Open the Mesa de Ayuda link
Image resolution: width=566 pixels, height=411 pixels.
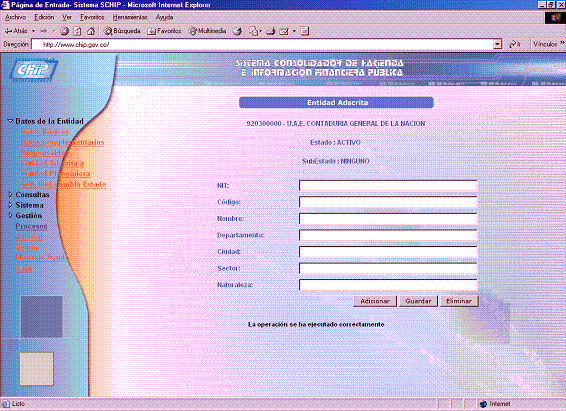click(x=42, y=258)
